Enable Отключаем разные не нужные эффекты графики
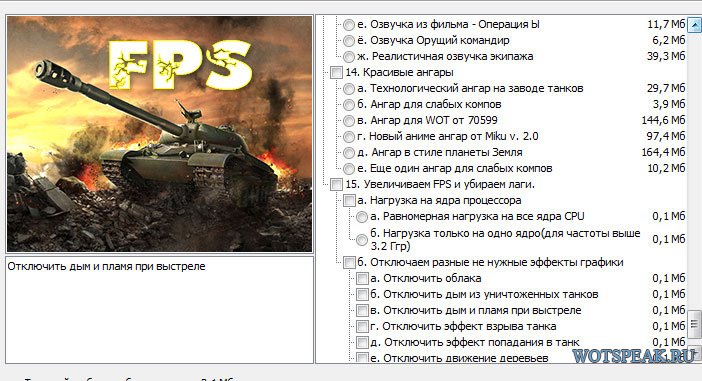 tap(349, 262)
